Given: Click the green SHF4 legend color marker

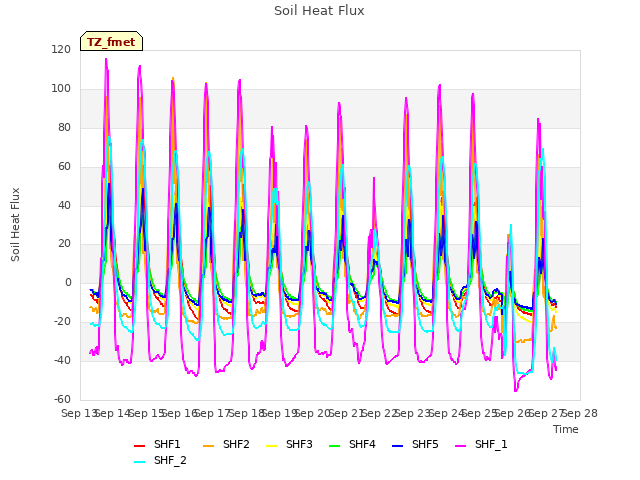Looking at the screenshot, I should (x=335, y=446).
